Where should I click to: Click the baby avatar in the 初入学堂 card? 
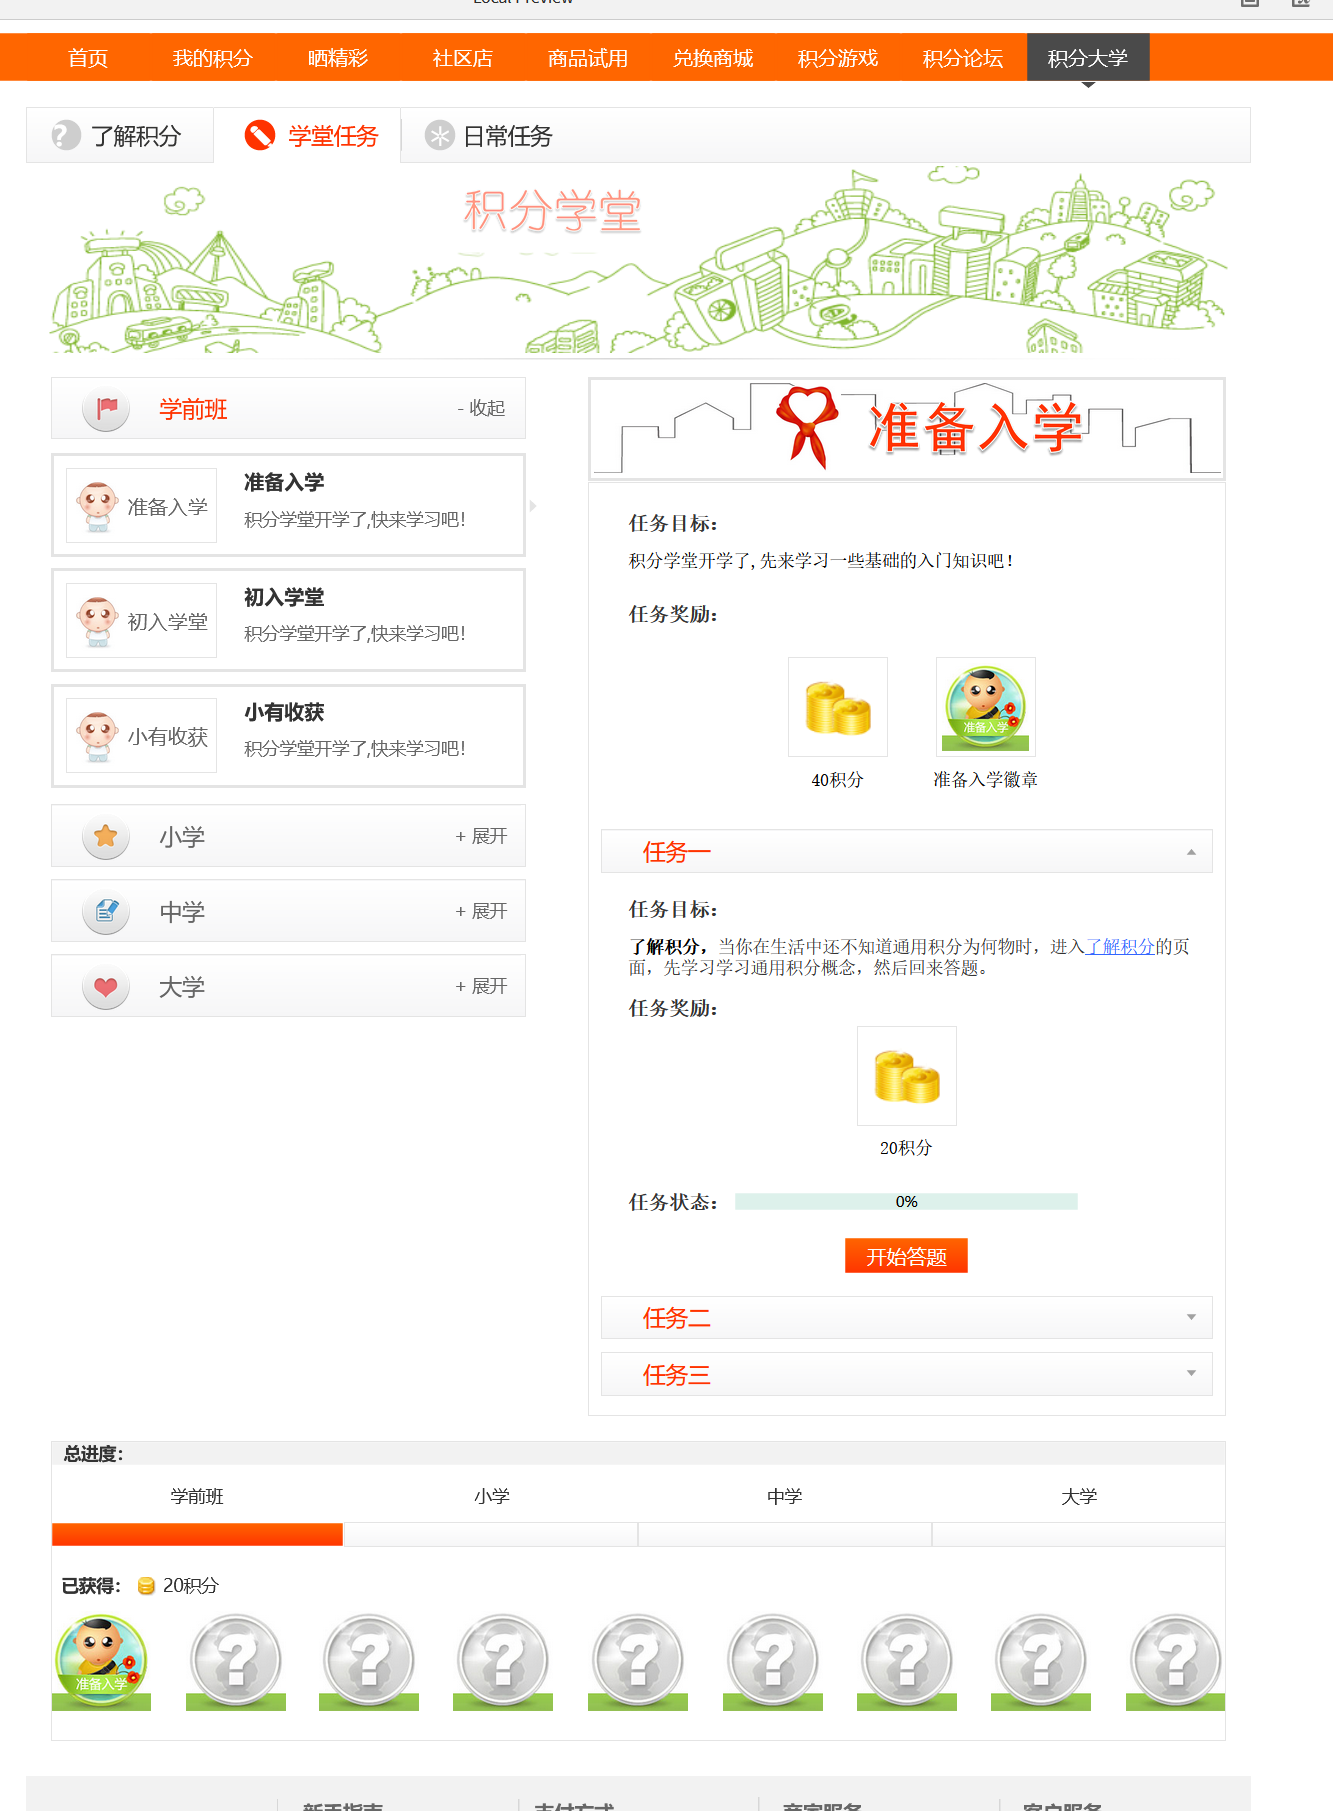click(98, 621)
